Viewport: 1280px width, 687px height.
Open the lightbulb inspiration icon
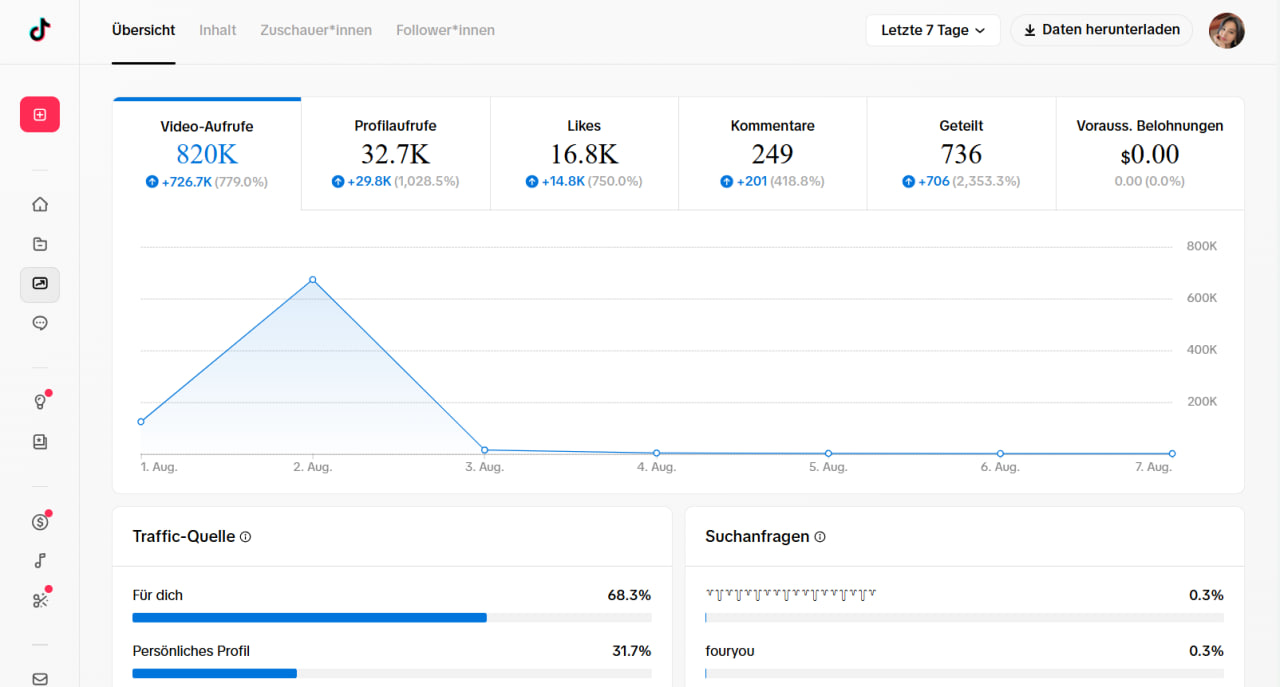[40, 402]
